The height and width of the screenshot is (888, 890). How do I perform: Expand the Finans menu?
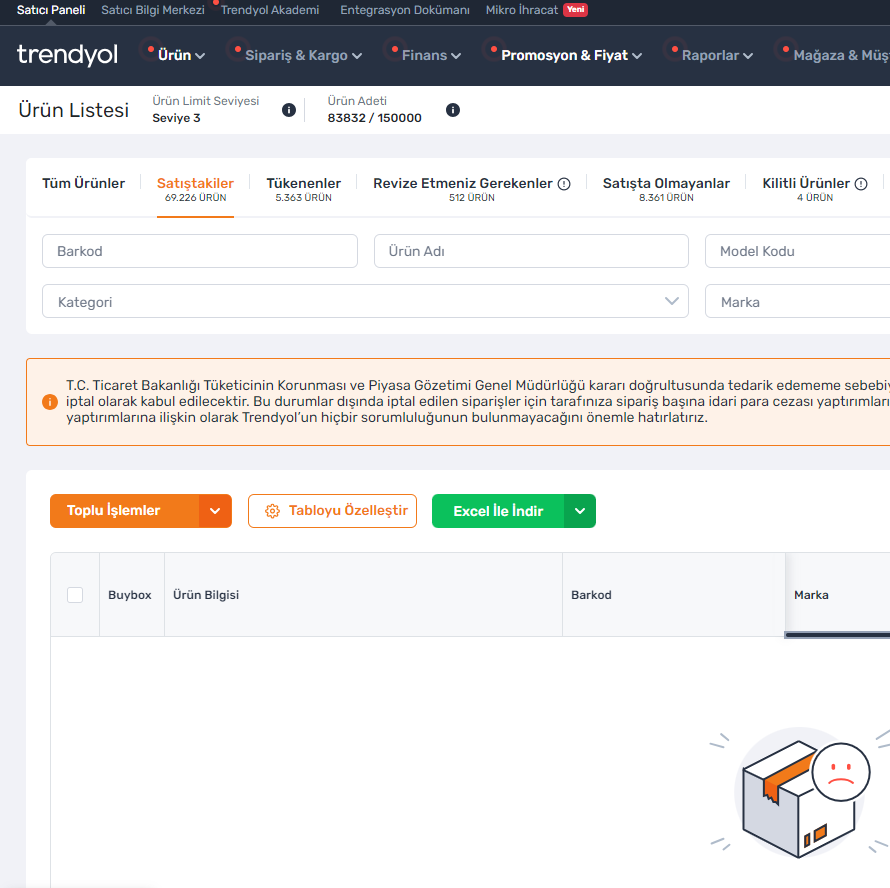click(x=431, y=55)
